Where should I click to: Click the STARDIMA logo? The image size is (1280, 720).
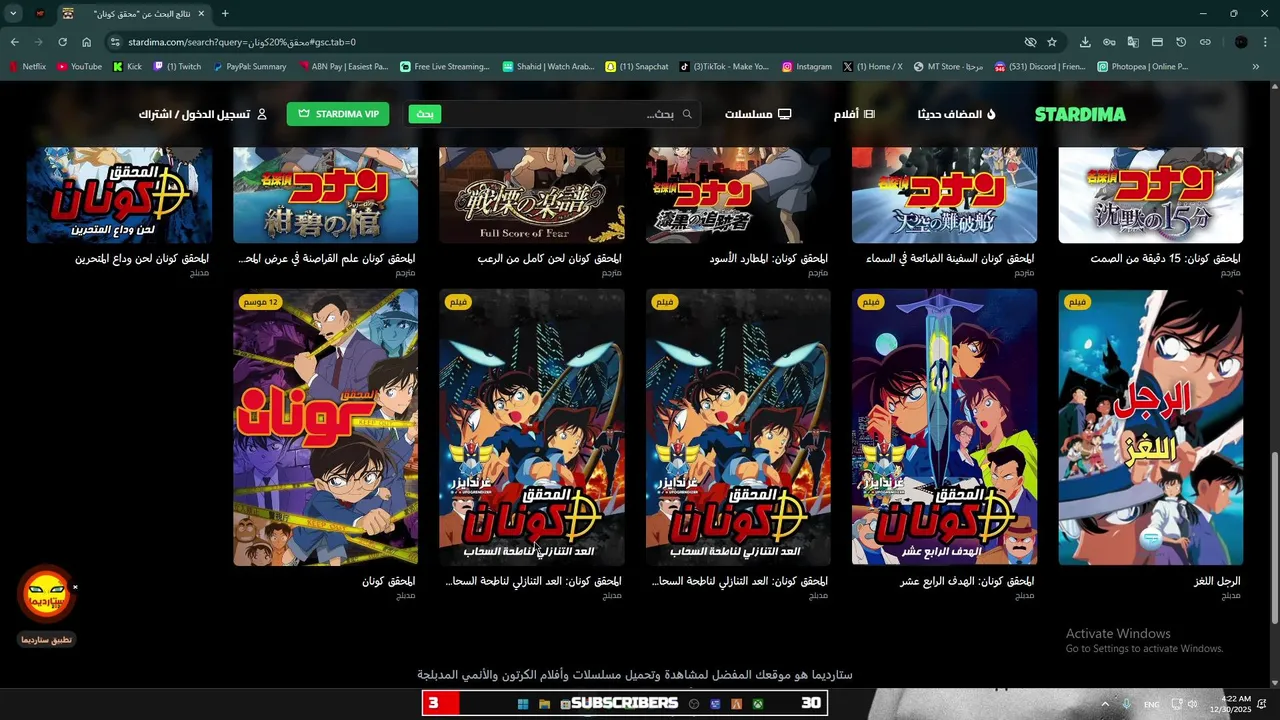point(1080,114)
